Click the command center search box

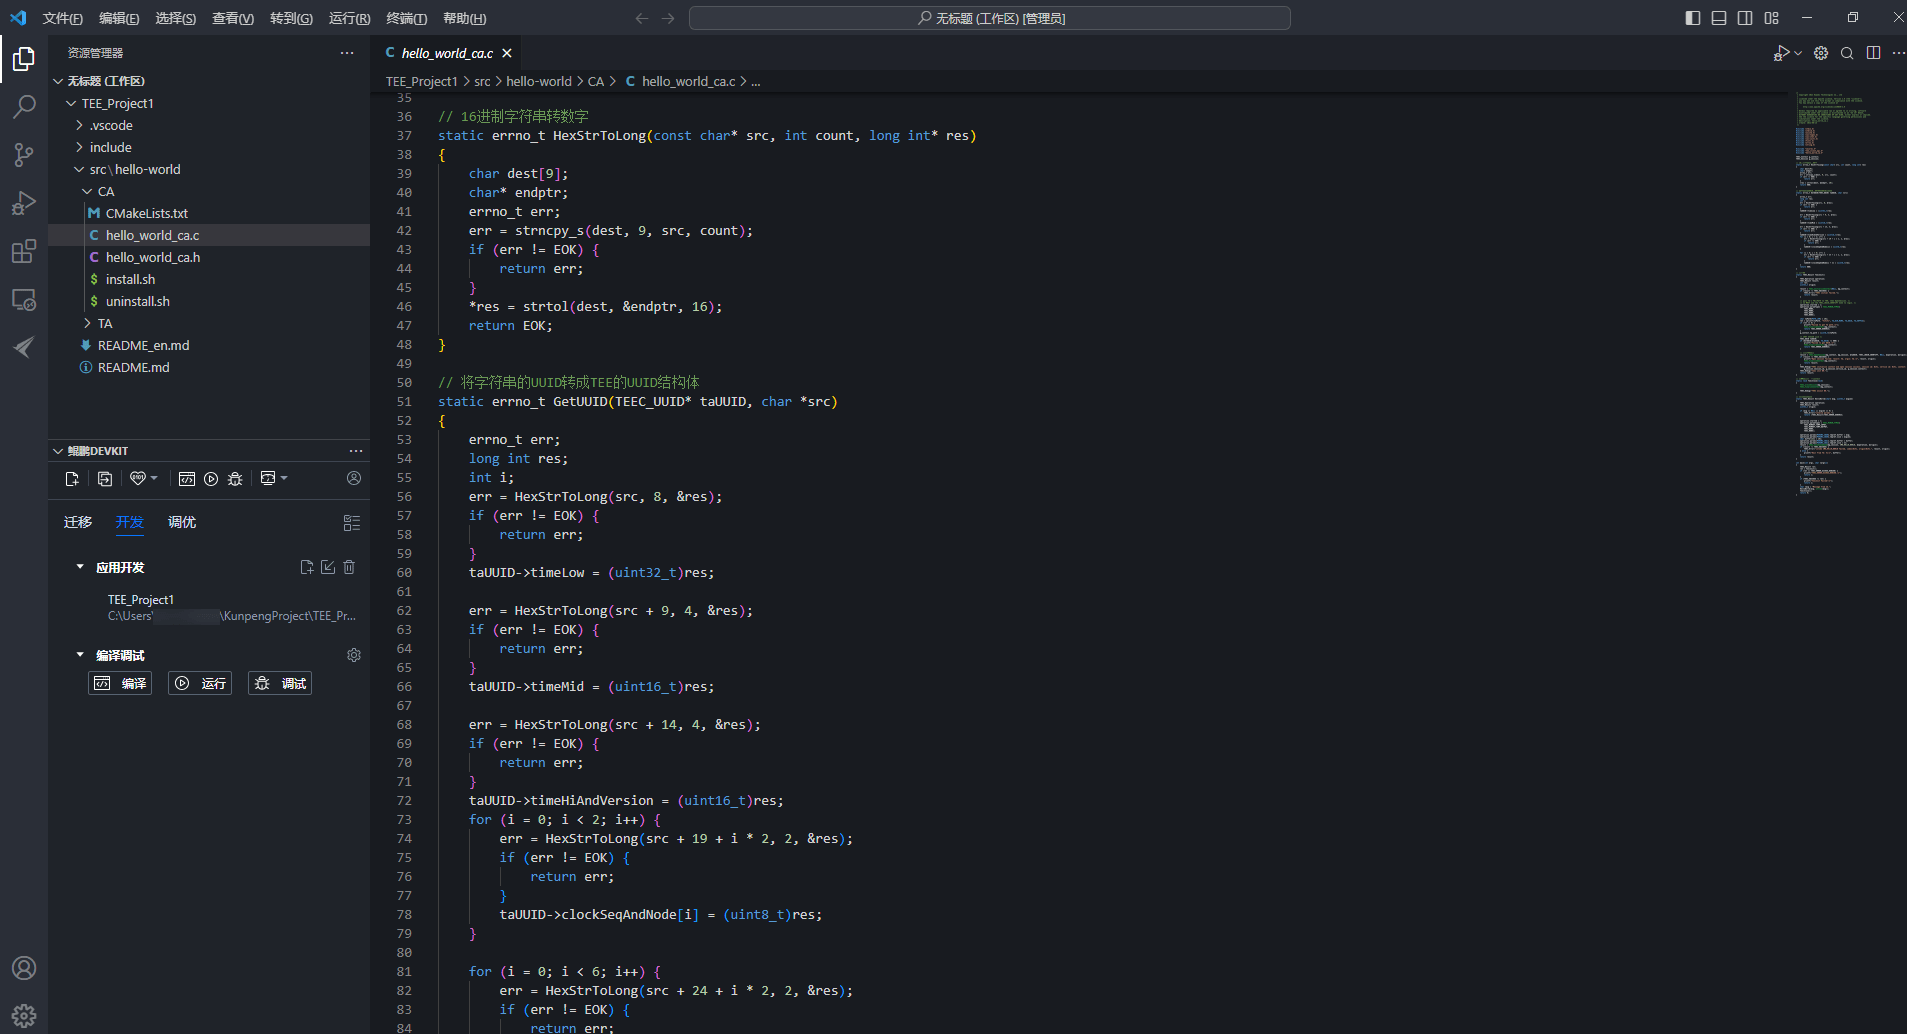point(990,18)
